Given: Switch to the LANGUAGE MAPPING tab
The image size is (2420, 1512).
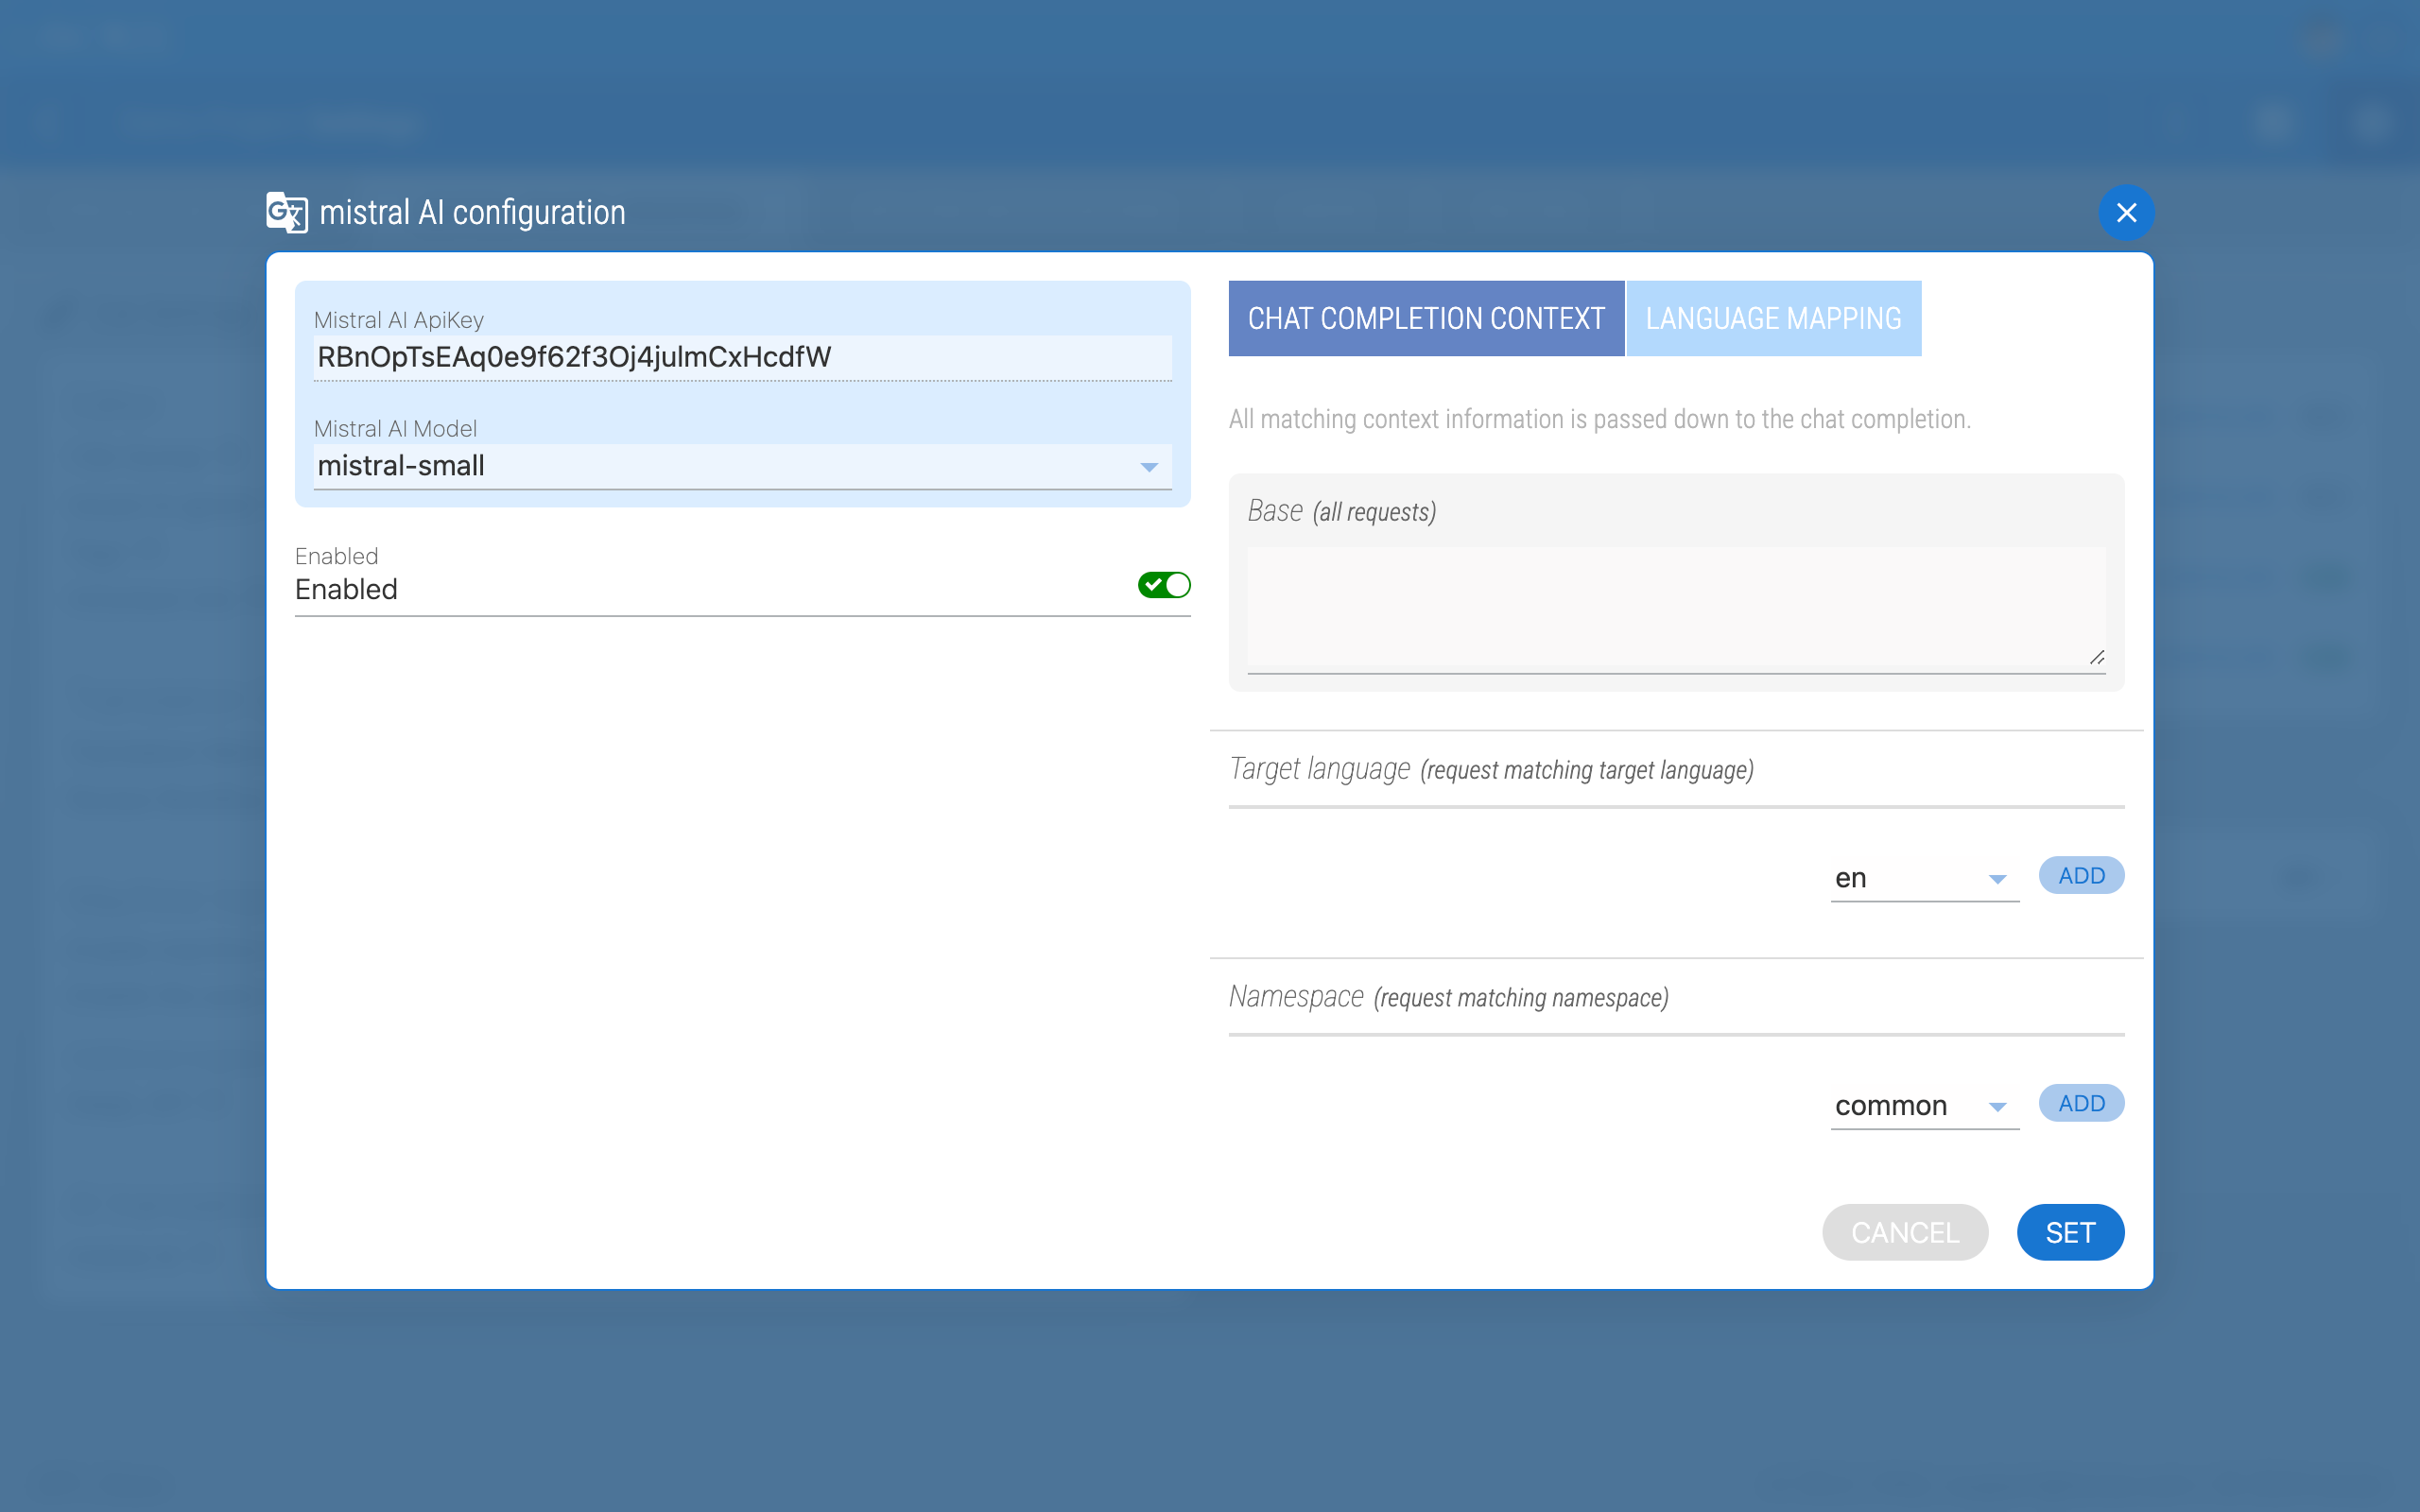Looking at the screenshot, I should 1773,318.
